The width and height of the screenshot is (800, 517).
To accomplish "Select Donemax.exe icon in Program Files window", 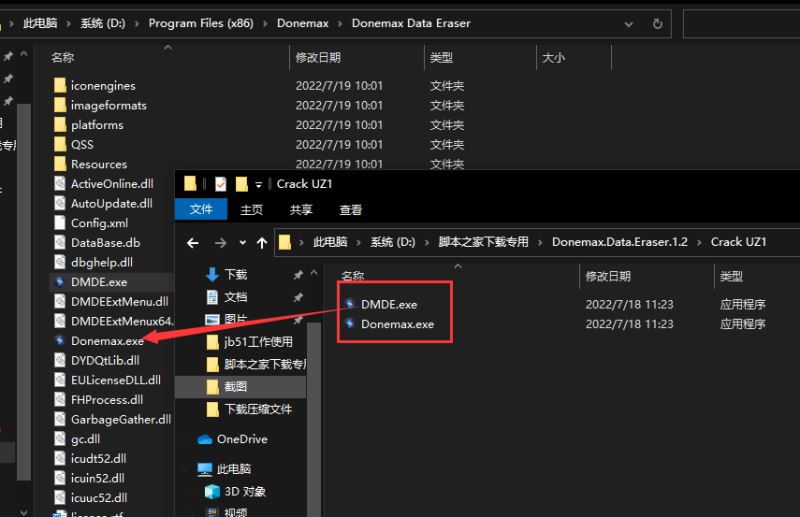I will [60, 340].
